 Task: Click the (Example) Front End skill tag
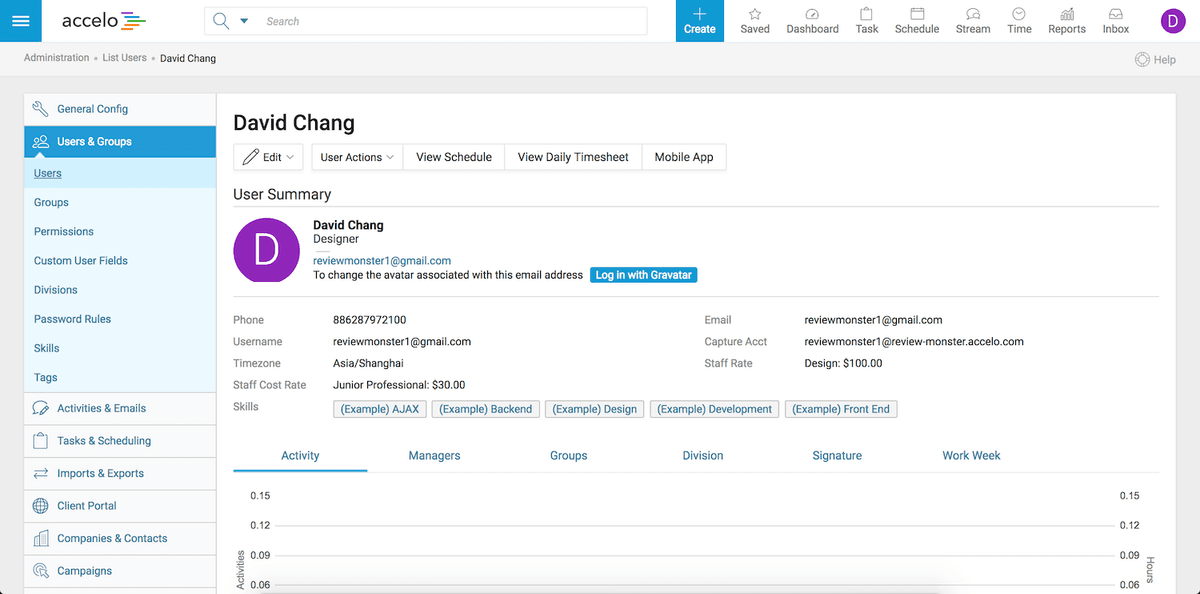point(841,409)
